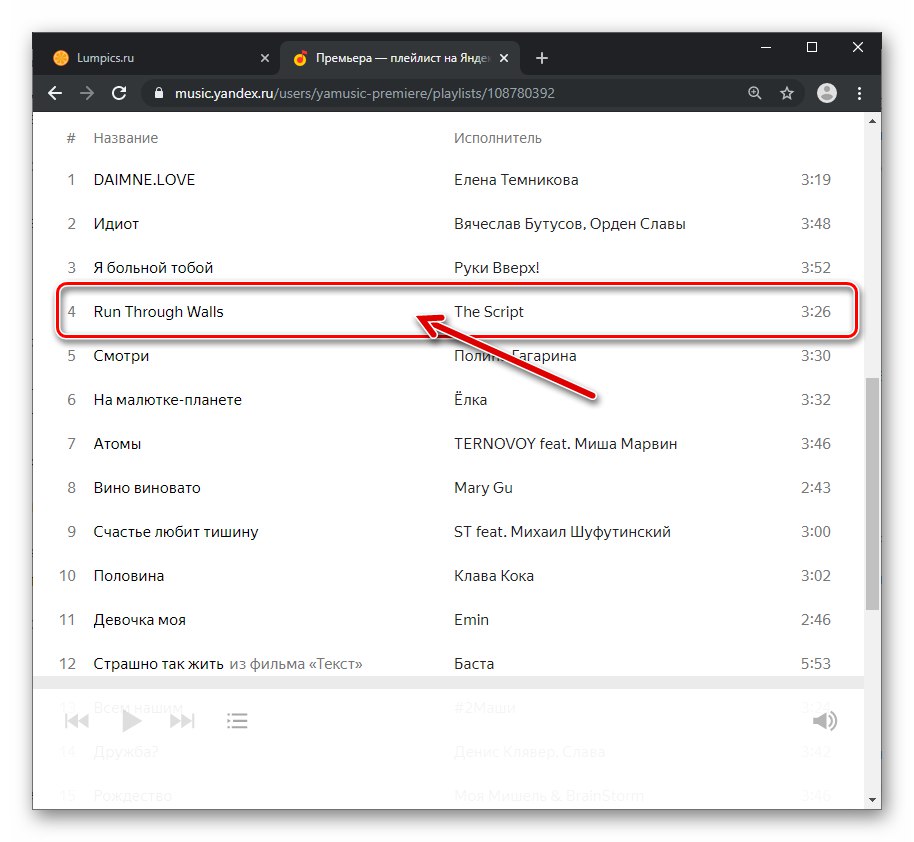Image resolution: width=914 pixels, height=842 pixels.
Task: Click the page vertical scrollbar thumb
Action: 872,494
